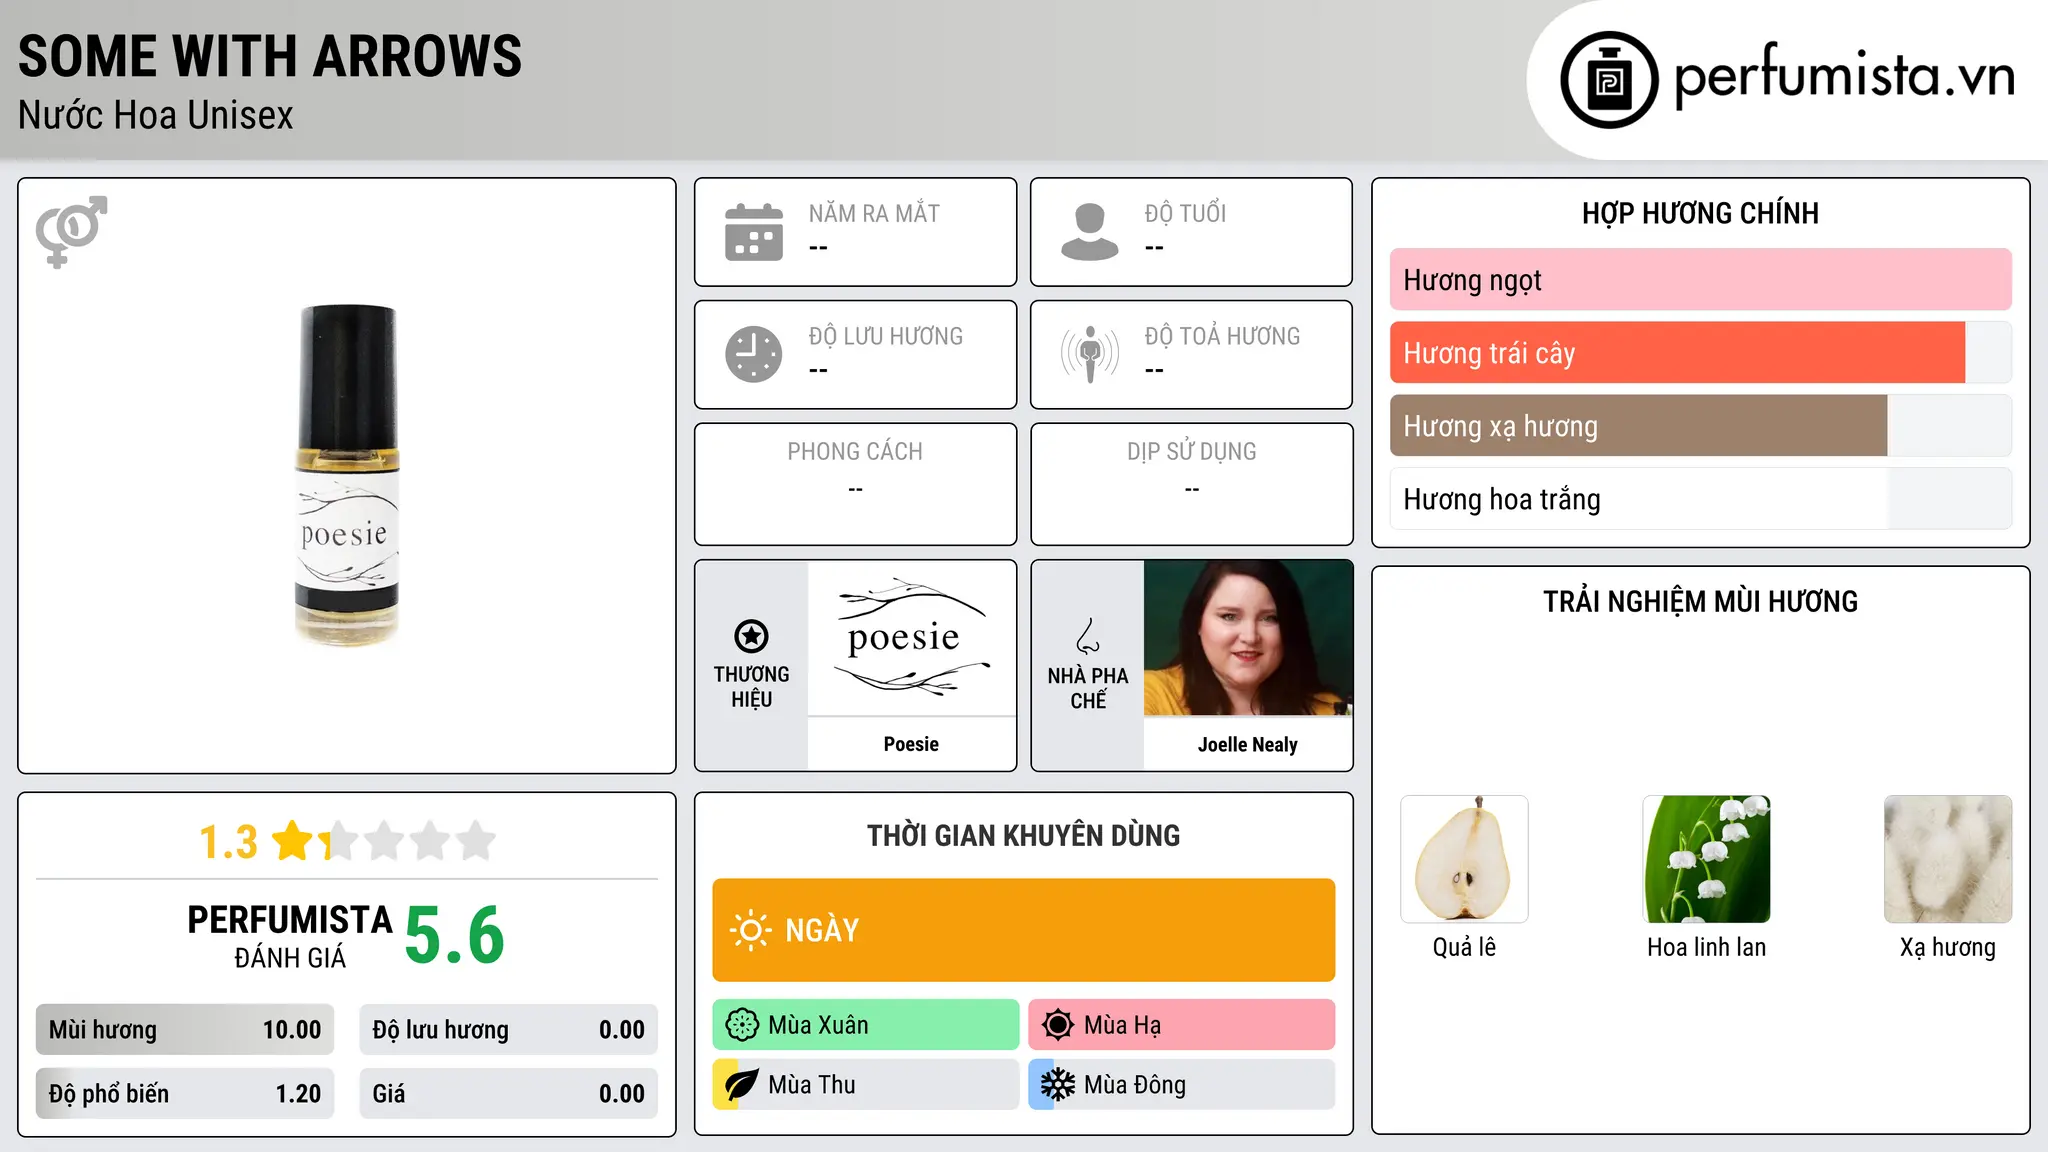Click the Dịp sử dụng card

point(1191,484)
